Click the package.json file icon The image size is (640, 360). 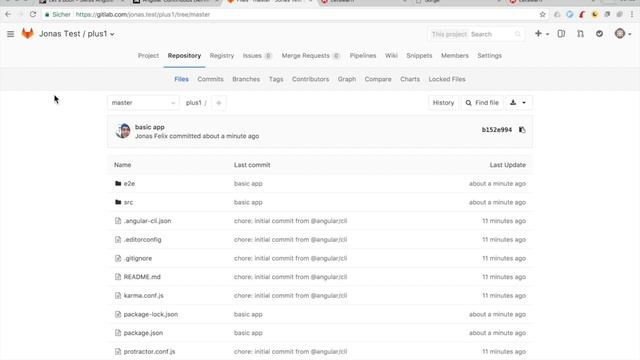pyautogui.click(x=118, y=333)
